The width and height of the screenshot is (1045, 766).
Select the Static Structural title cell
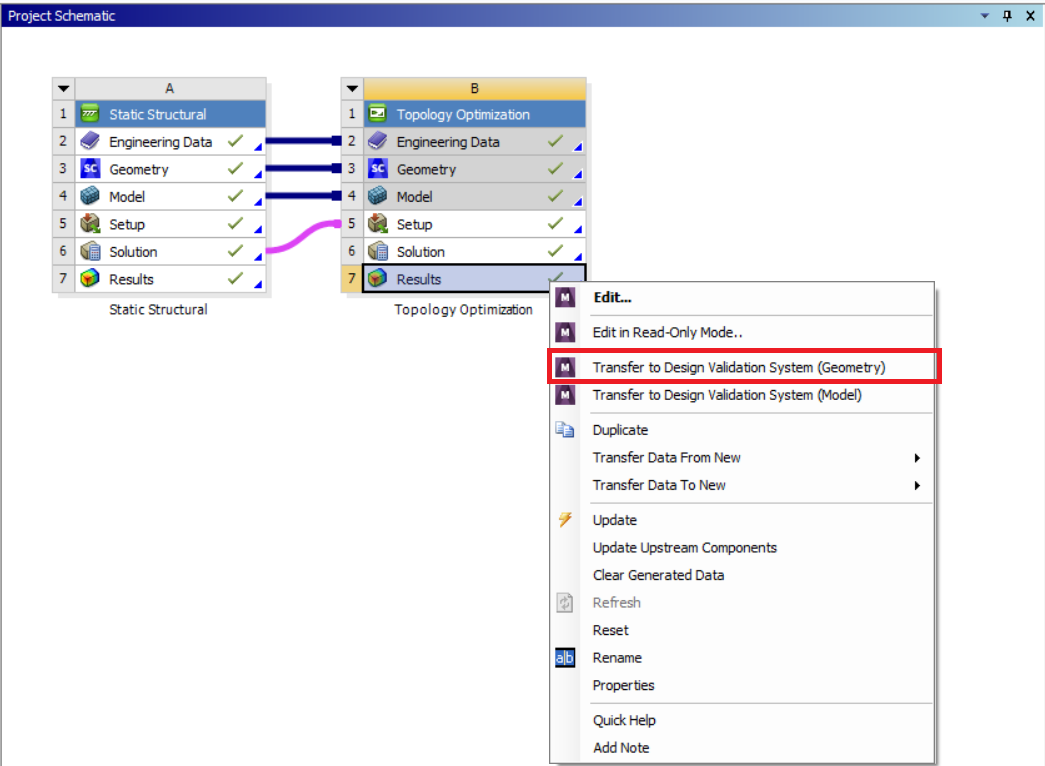tap(171, 114)
